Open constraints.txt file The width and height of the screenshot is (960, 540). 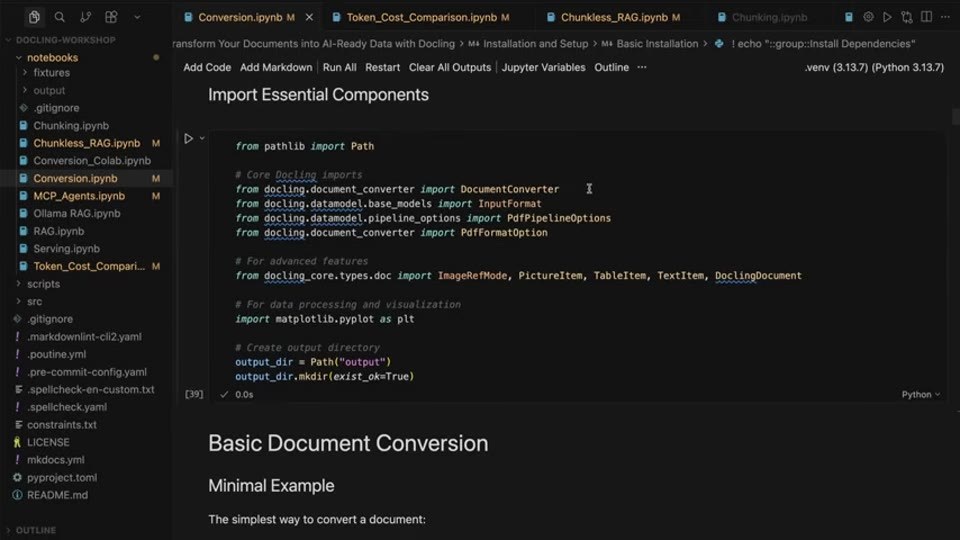point(61,425)
